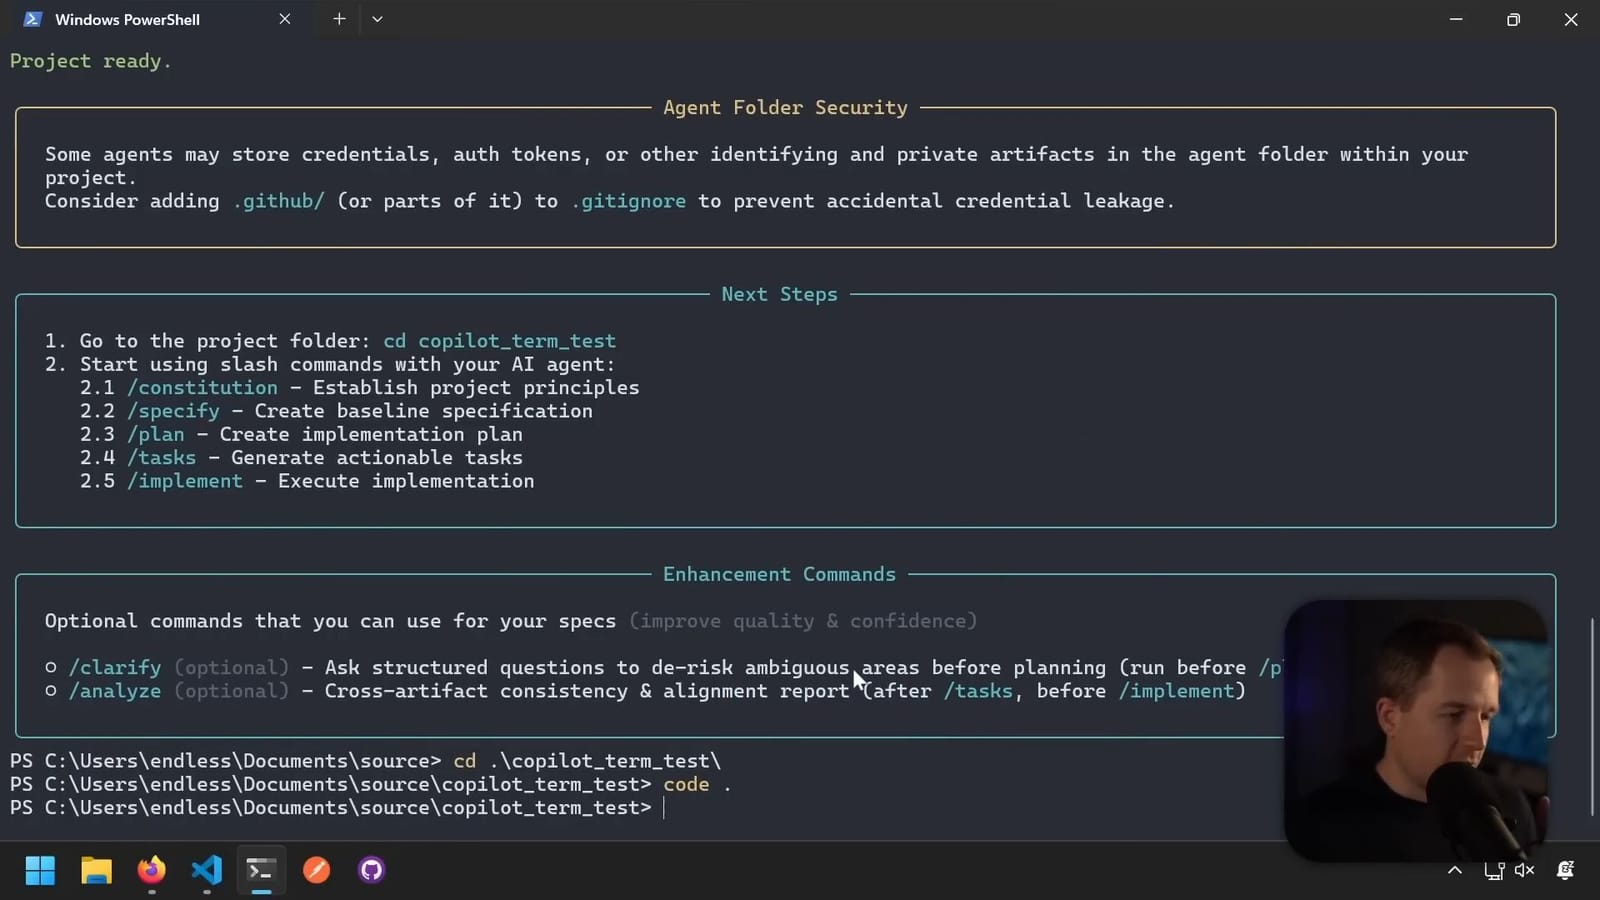Open the Start menu
Viewport: 1600px width, 900px height.
pos(40,870)
